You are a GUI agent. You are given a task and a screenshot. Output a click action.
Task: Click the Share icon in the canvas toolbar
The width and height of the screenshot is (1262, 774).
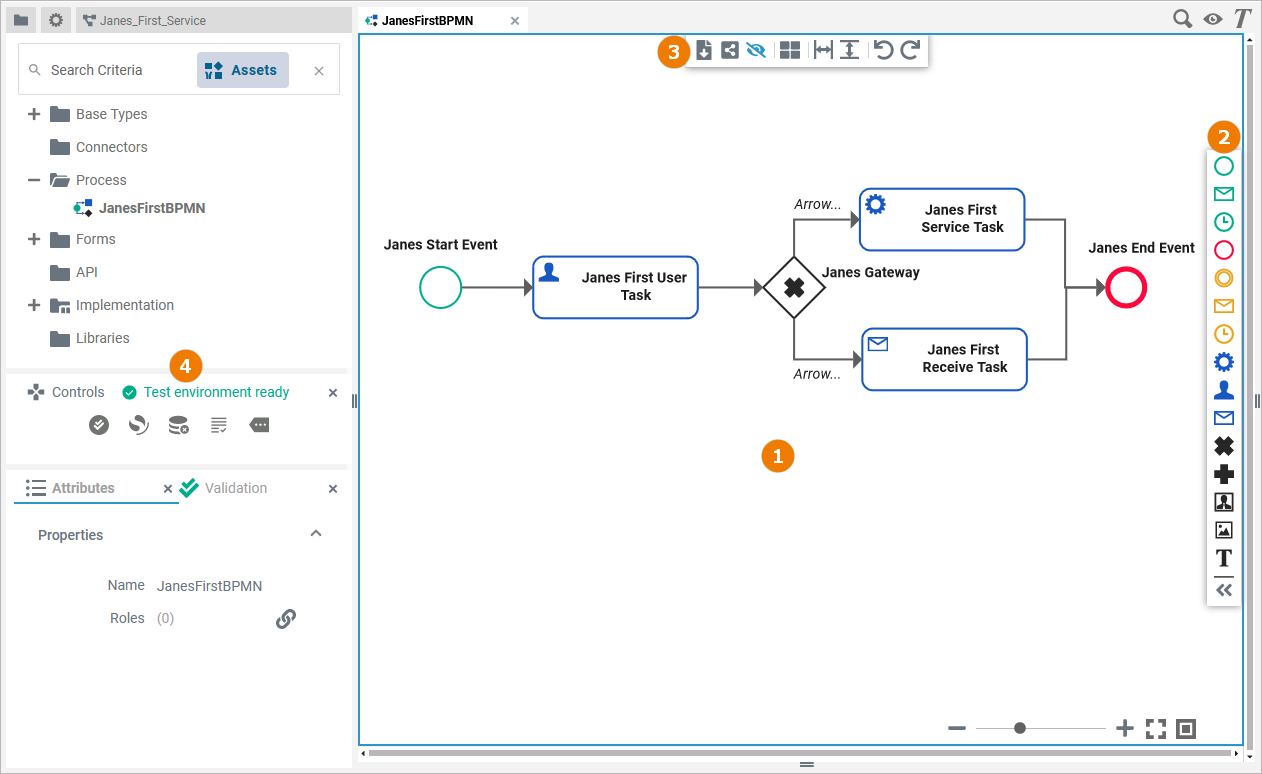point(729,49)
